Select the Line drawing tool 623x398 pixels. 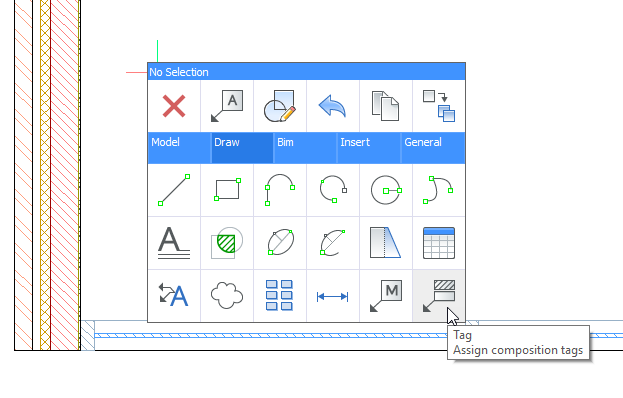click(174, 190)
